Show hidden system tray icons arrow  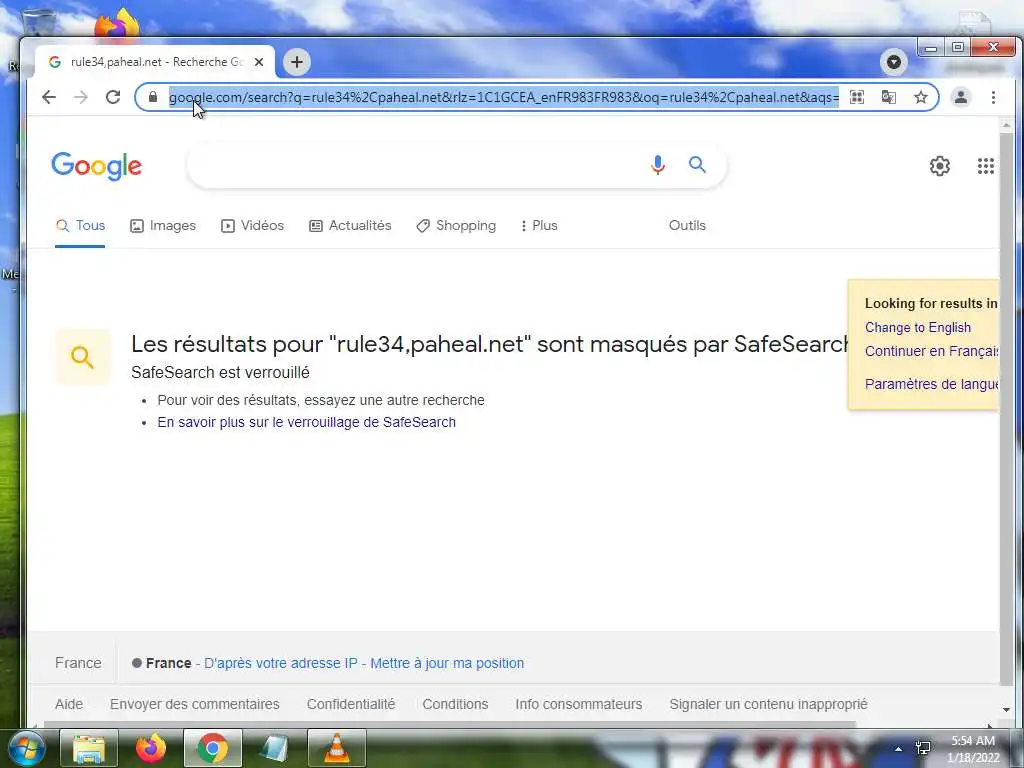898,748
